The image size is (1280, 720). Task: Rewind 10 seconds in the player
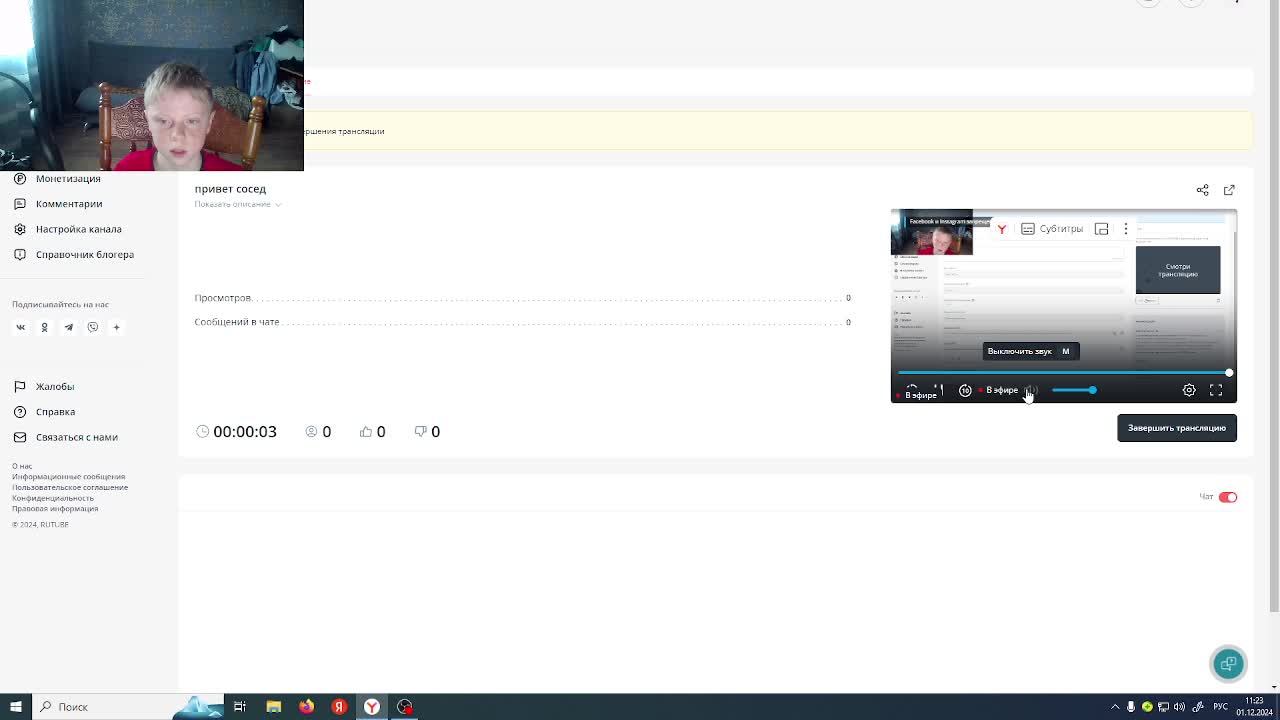(965, 390)
